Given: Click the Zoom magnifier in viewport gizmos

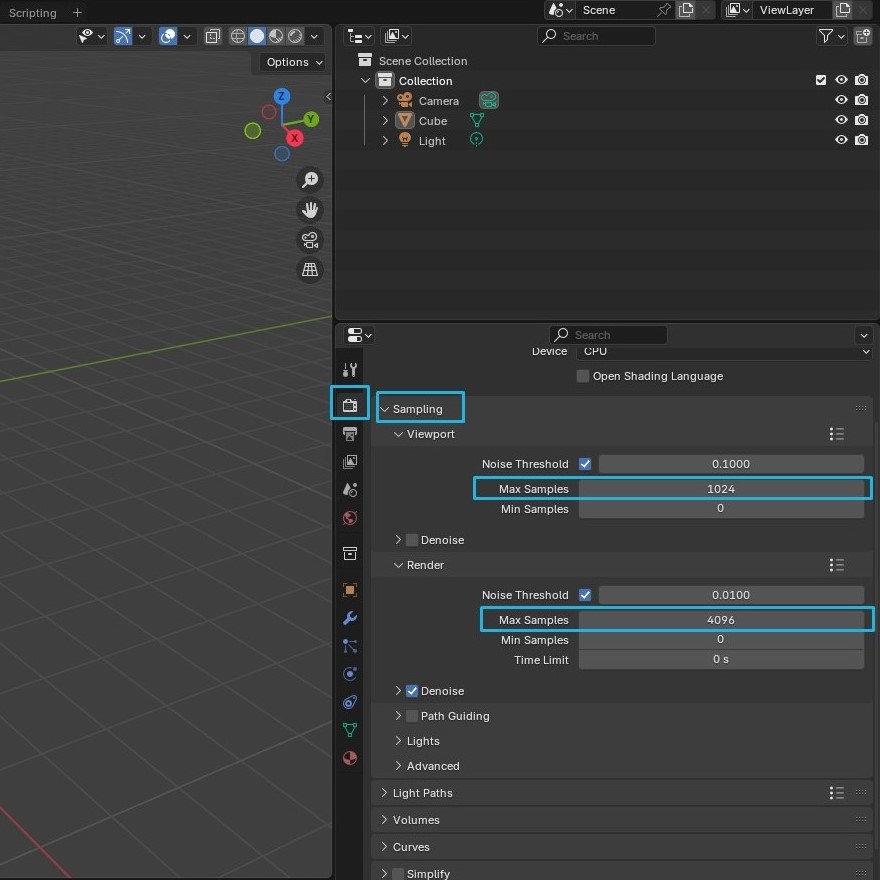Looking at the screenshot, I should click(310, 180).
